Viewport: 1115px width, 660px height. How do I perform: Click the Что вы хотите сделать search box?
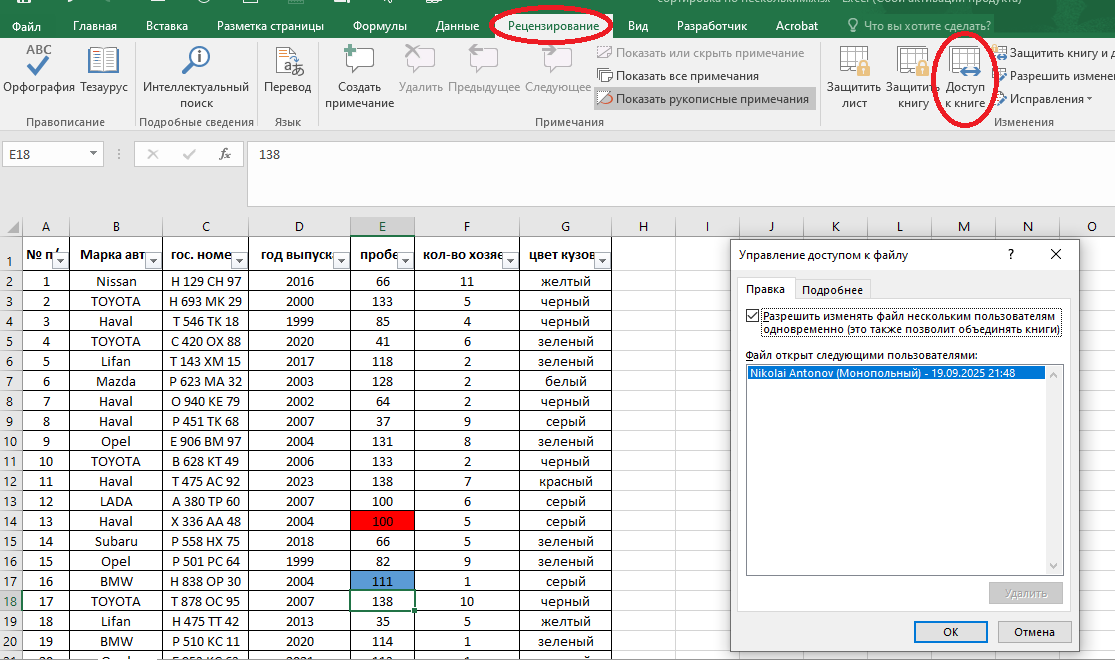919,26
